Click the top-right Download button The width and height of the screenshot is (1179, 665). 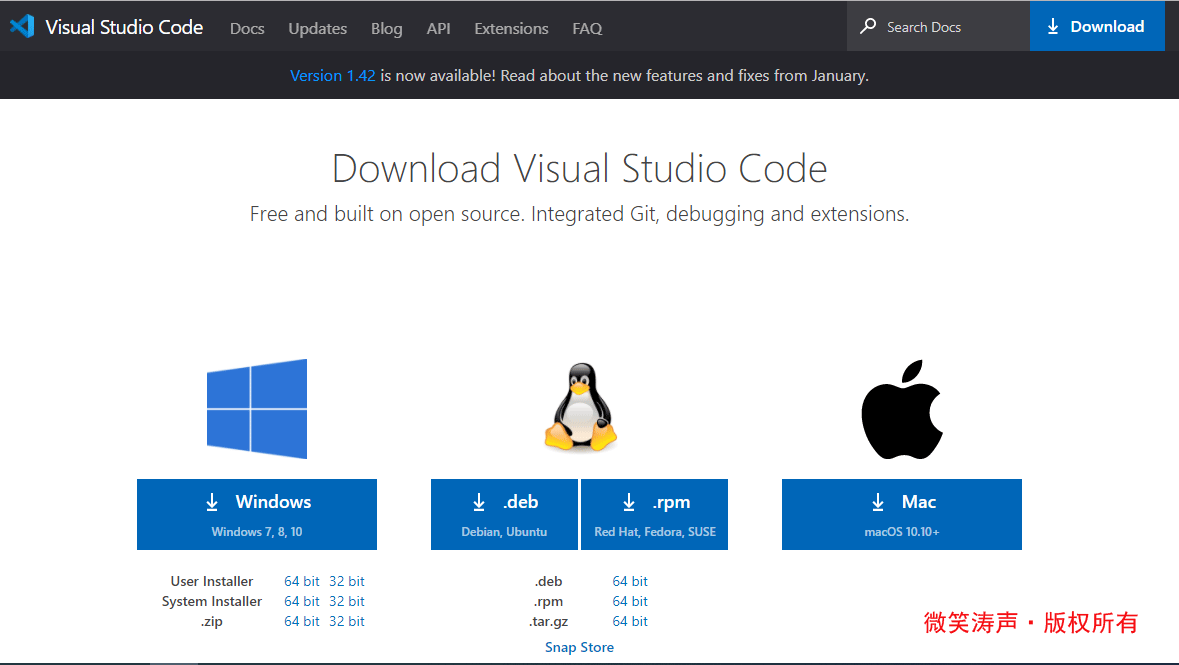pyautogui.click(x=1097, y=26)
